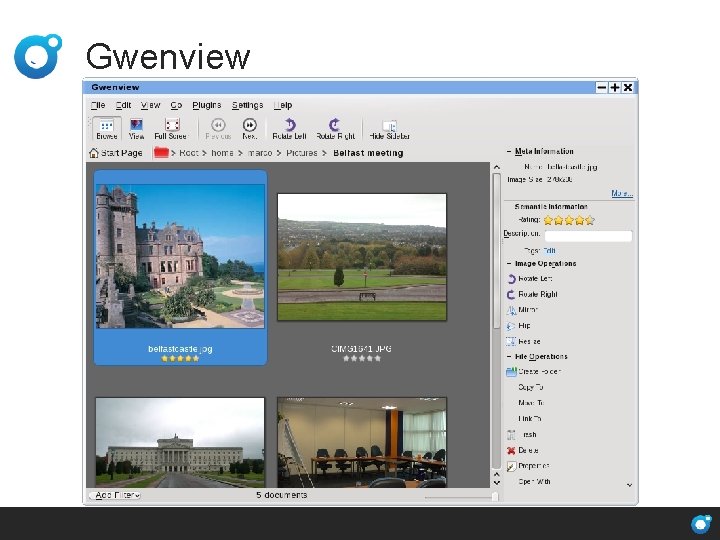Screen dimensions: 720x540
Task: Click Link To in File Operations
Action: [x=530, y=419]
